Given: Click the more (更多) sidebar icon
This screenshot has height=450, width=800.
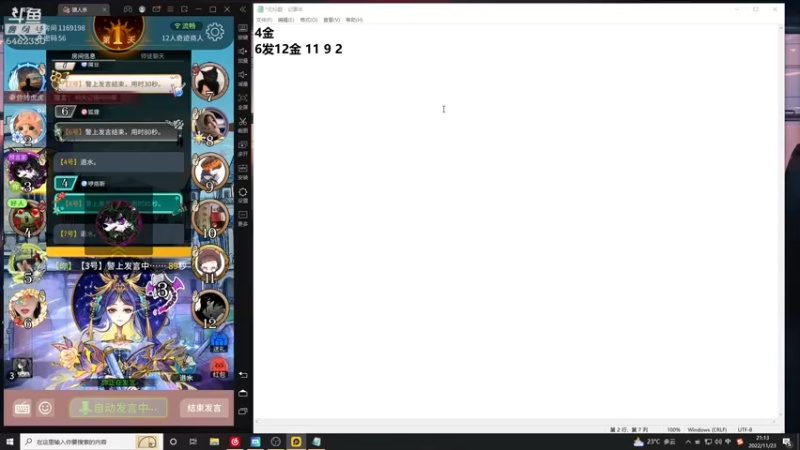Looking at the screenshot, I should pos(243,218).
